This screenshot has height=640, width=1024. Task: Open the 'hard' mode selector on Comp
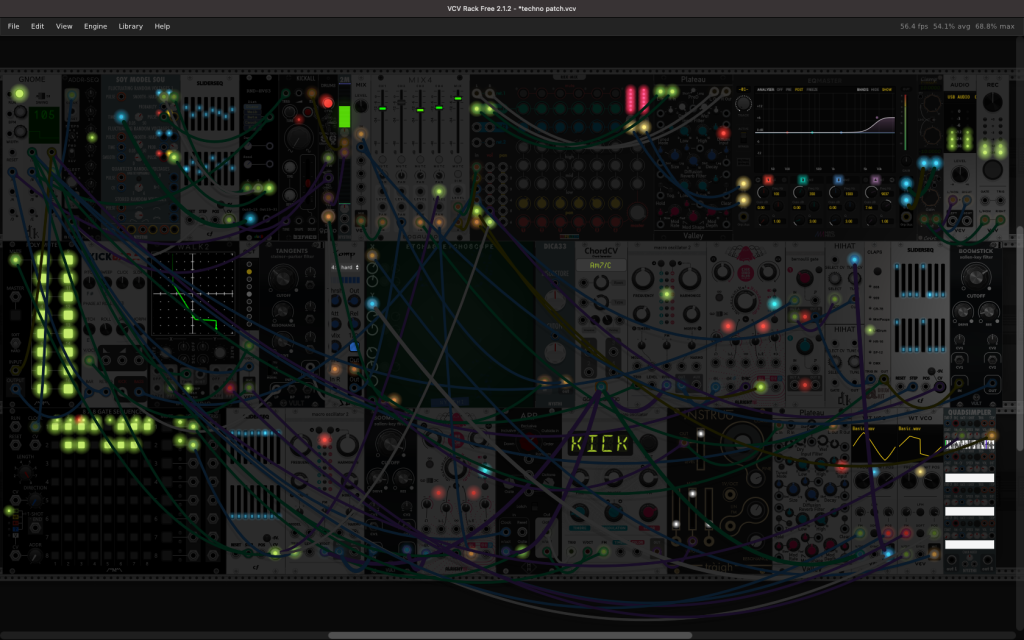[x=346, y=267]
